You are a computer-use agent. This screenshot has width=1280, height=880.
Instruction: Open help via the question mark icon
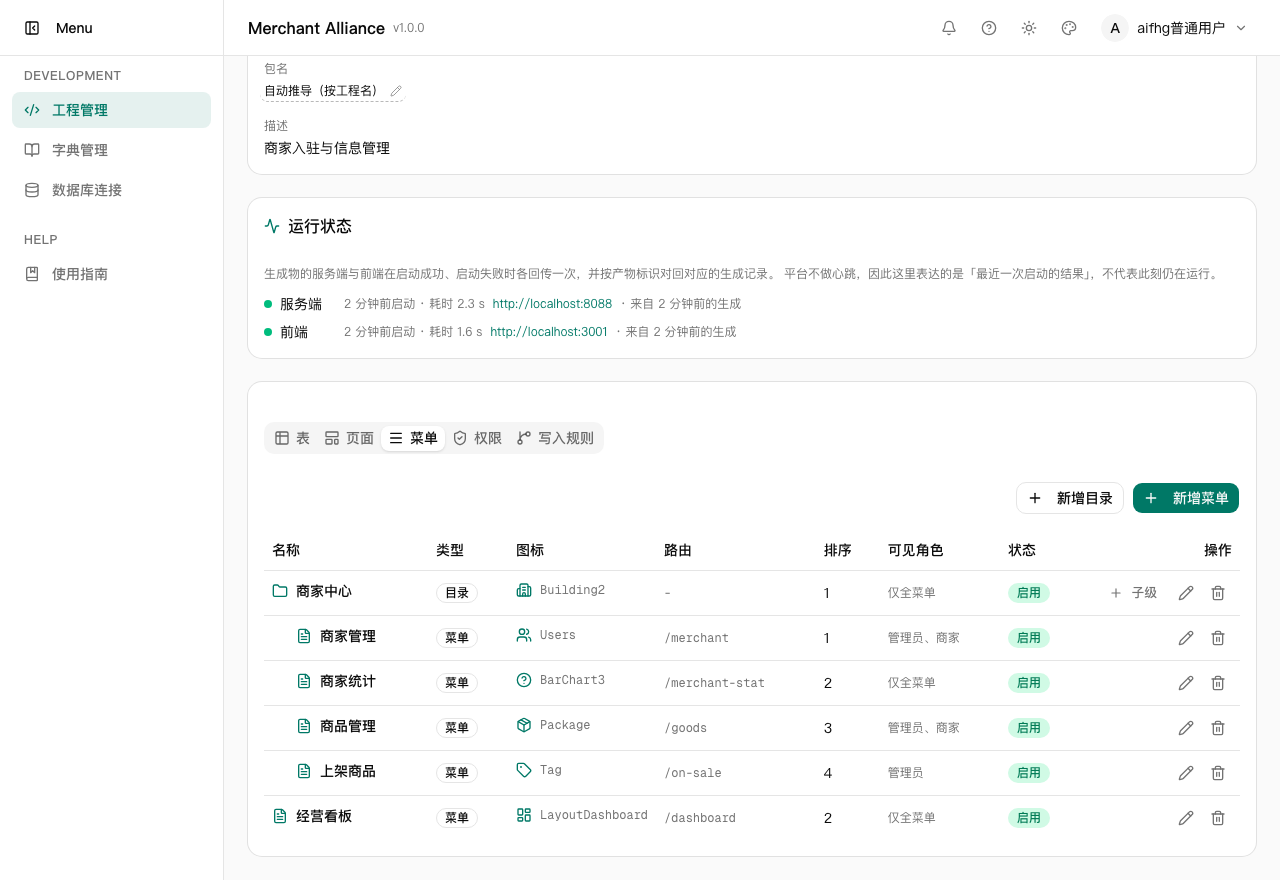(989, 28)
